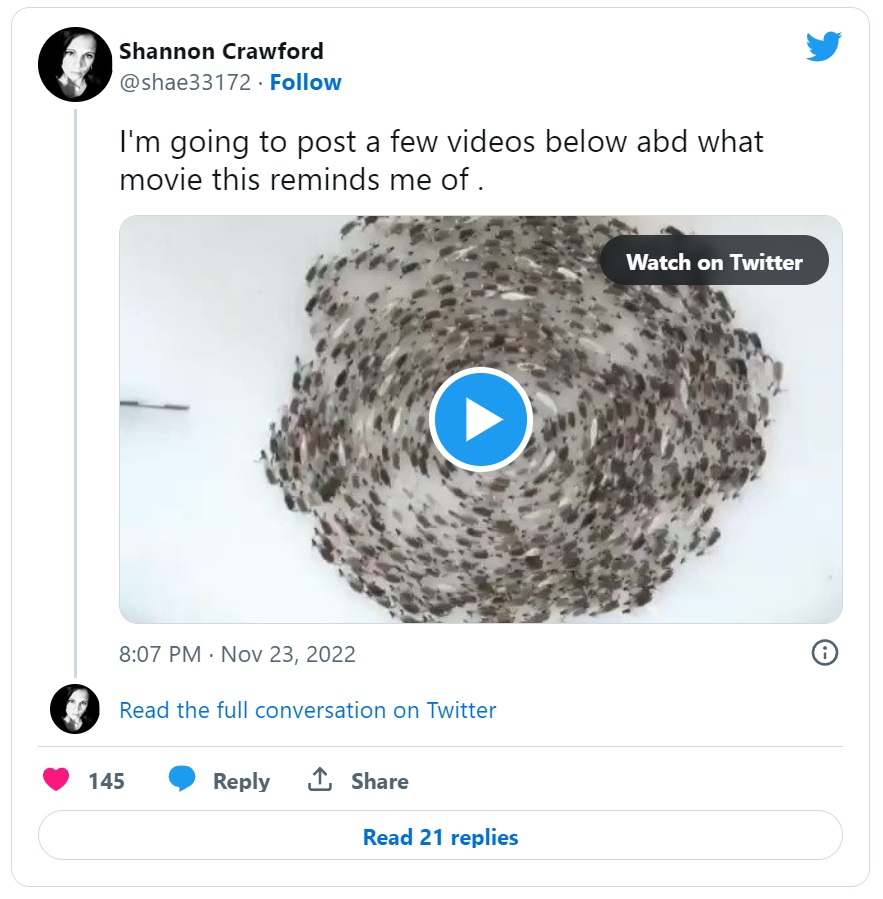Image resolution: width=883 pixels, height=899 pixels.
Task: Open the 8:07 PM Nov 23, 2022 timestamp
Action: (x=237, y=654)
